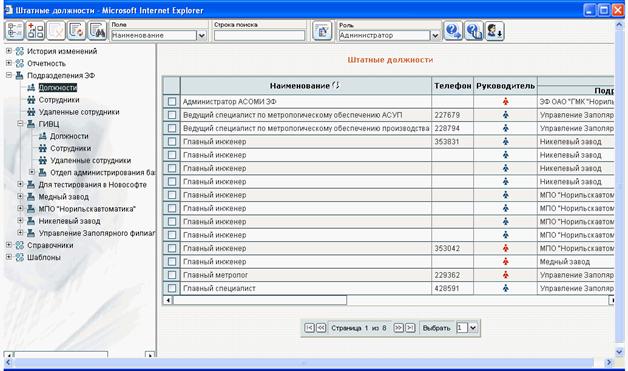Expand Отдел администрирования node
The width and height of the screenshot is (628, 371).
(x=32, y=172)
